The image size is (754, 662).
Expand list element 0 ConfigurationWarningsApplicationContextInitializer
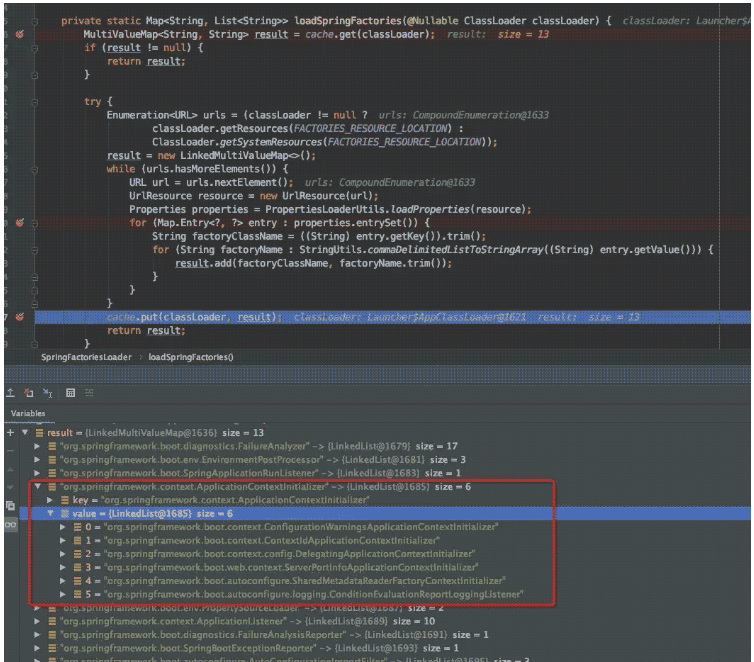click(63, 527)
